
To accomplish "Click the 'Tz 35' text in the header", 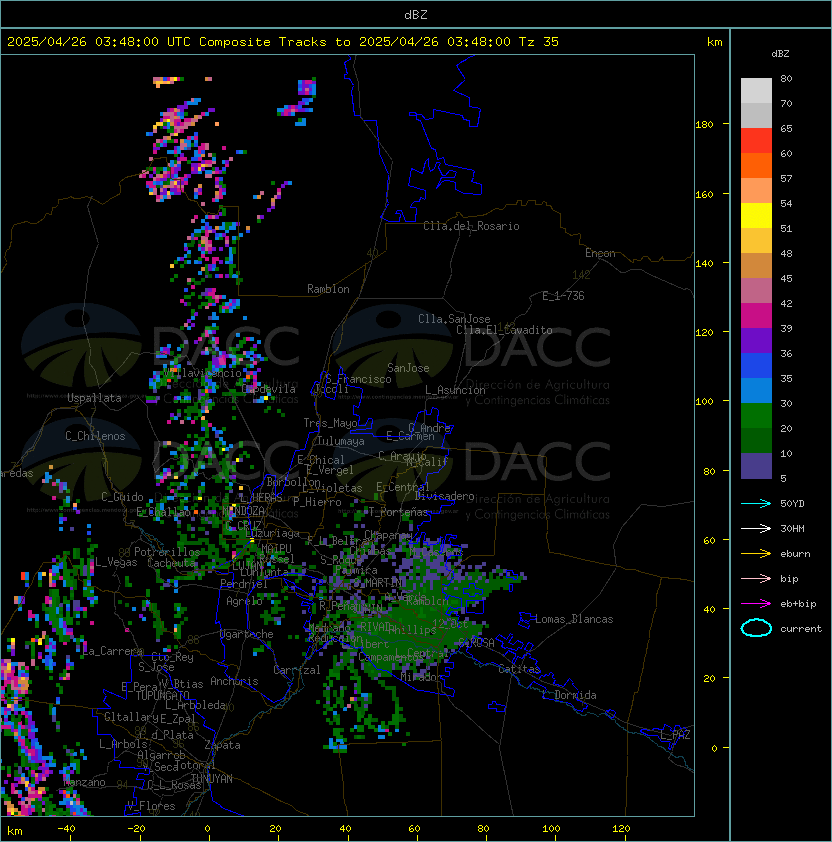I will pyautogui.click(x=539, y=42).
